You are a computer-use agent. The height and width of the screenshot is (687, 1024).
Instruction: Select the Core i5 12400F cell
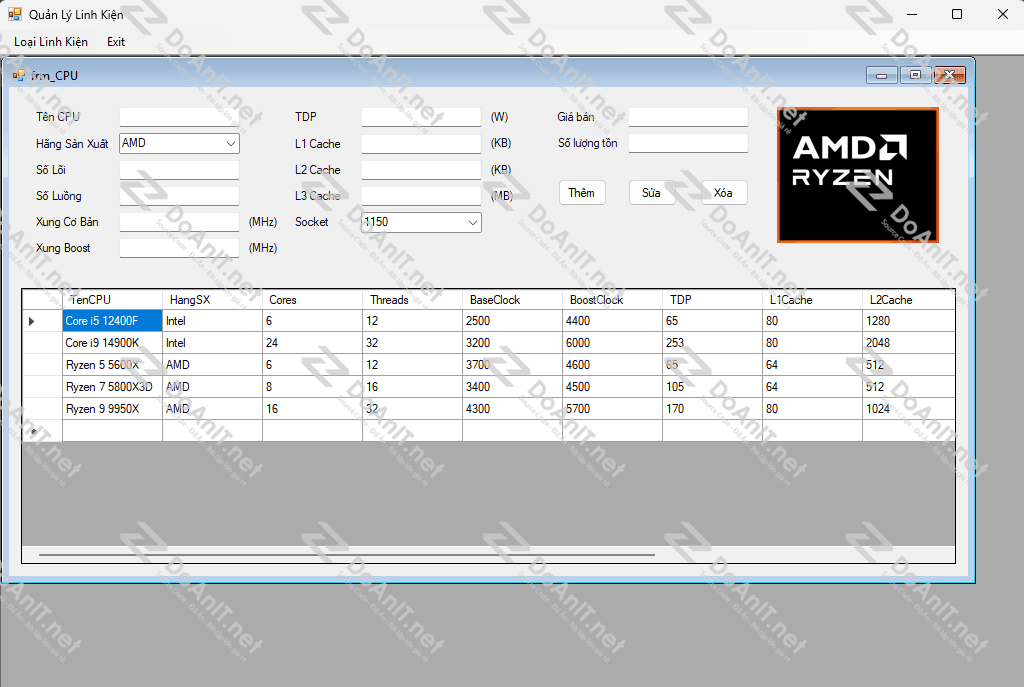pos(112,321)
